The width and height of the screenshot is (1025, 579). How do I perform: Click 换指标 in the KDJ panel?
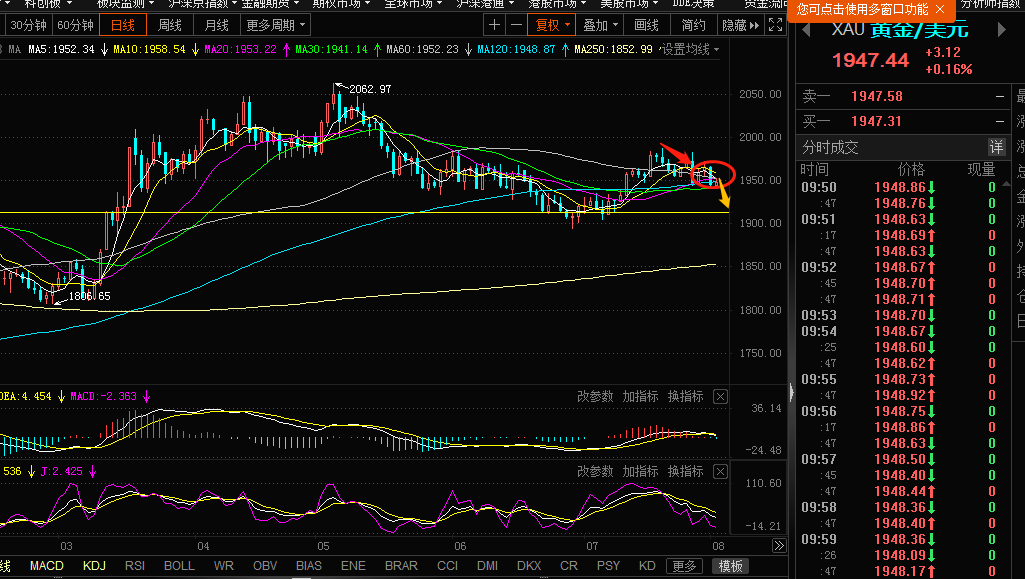pyautogui.click(x=685, y=471)
